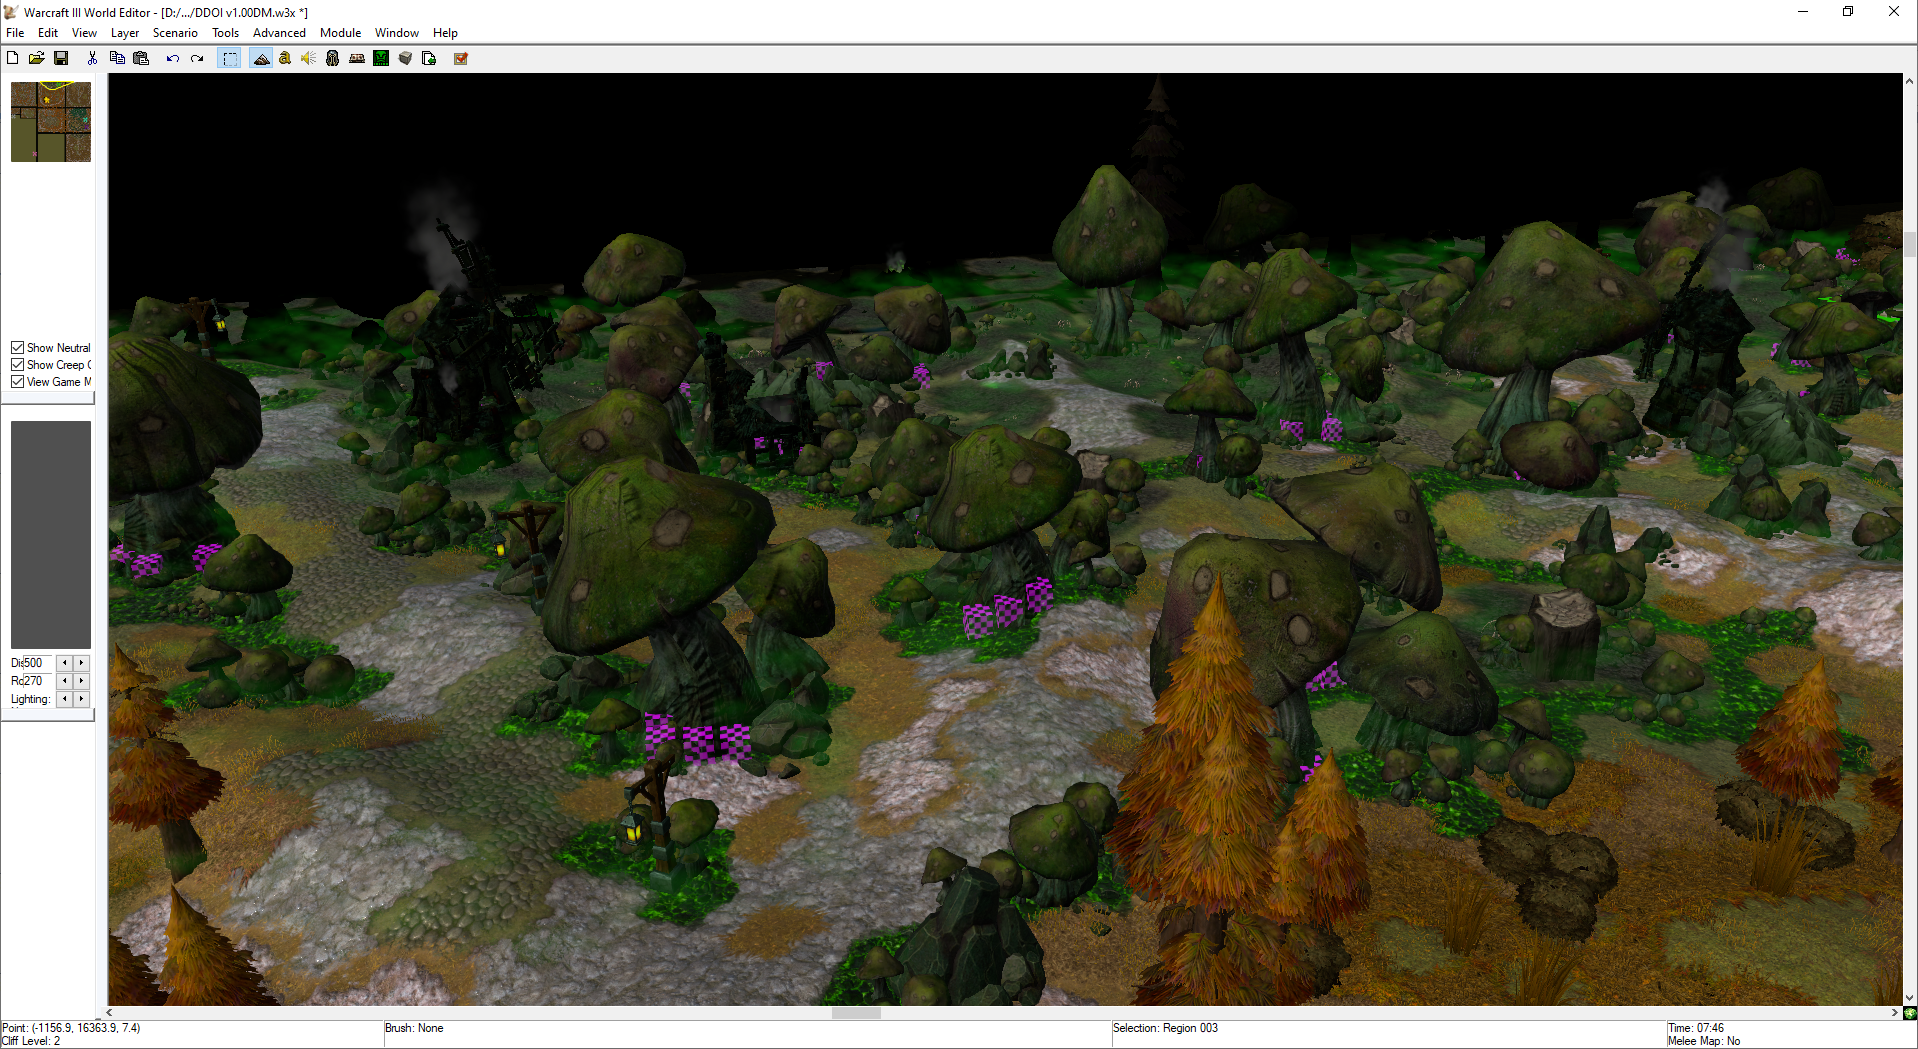
Task: Open the Terrain Editor mountain icon
Action: tap(261, 58)
